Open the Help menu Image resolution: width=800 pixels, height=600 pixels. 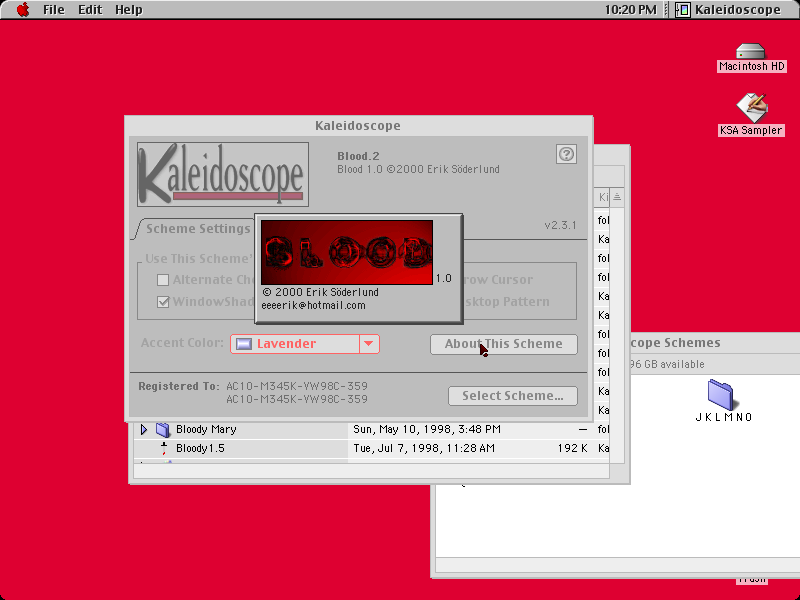(x=129, y=10)
